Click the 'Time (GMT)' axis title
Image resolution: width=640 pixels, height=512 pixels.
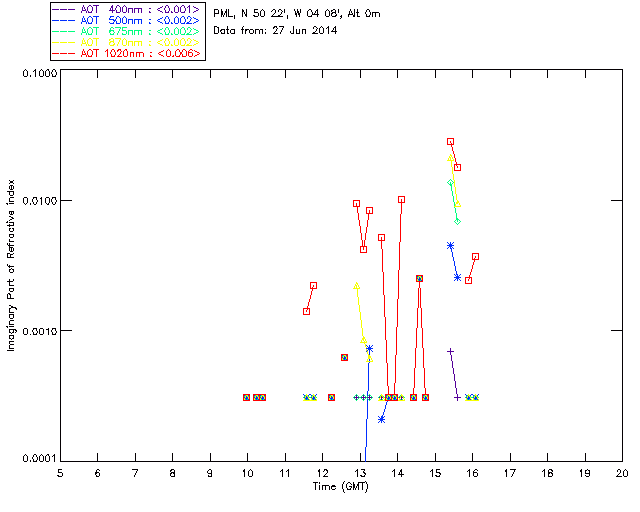(x=340, y=486)
